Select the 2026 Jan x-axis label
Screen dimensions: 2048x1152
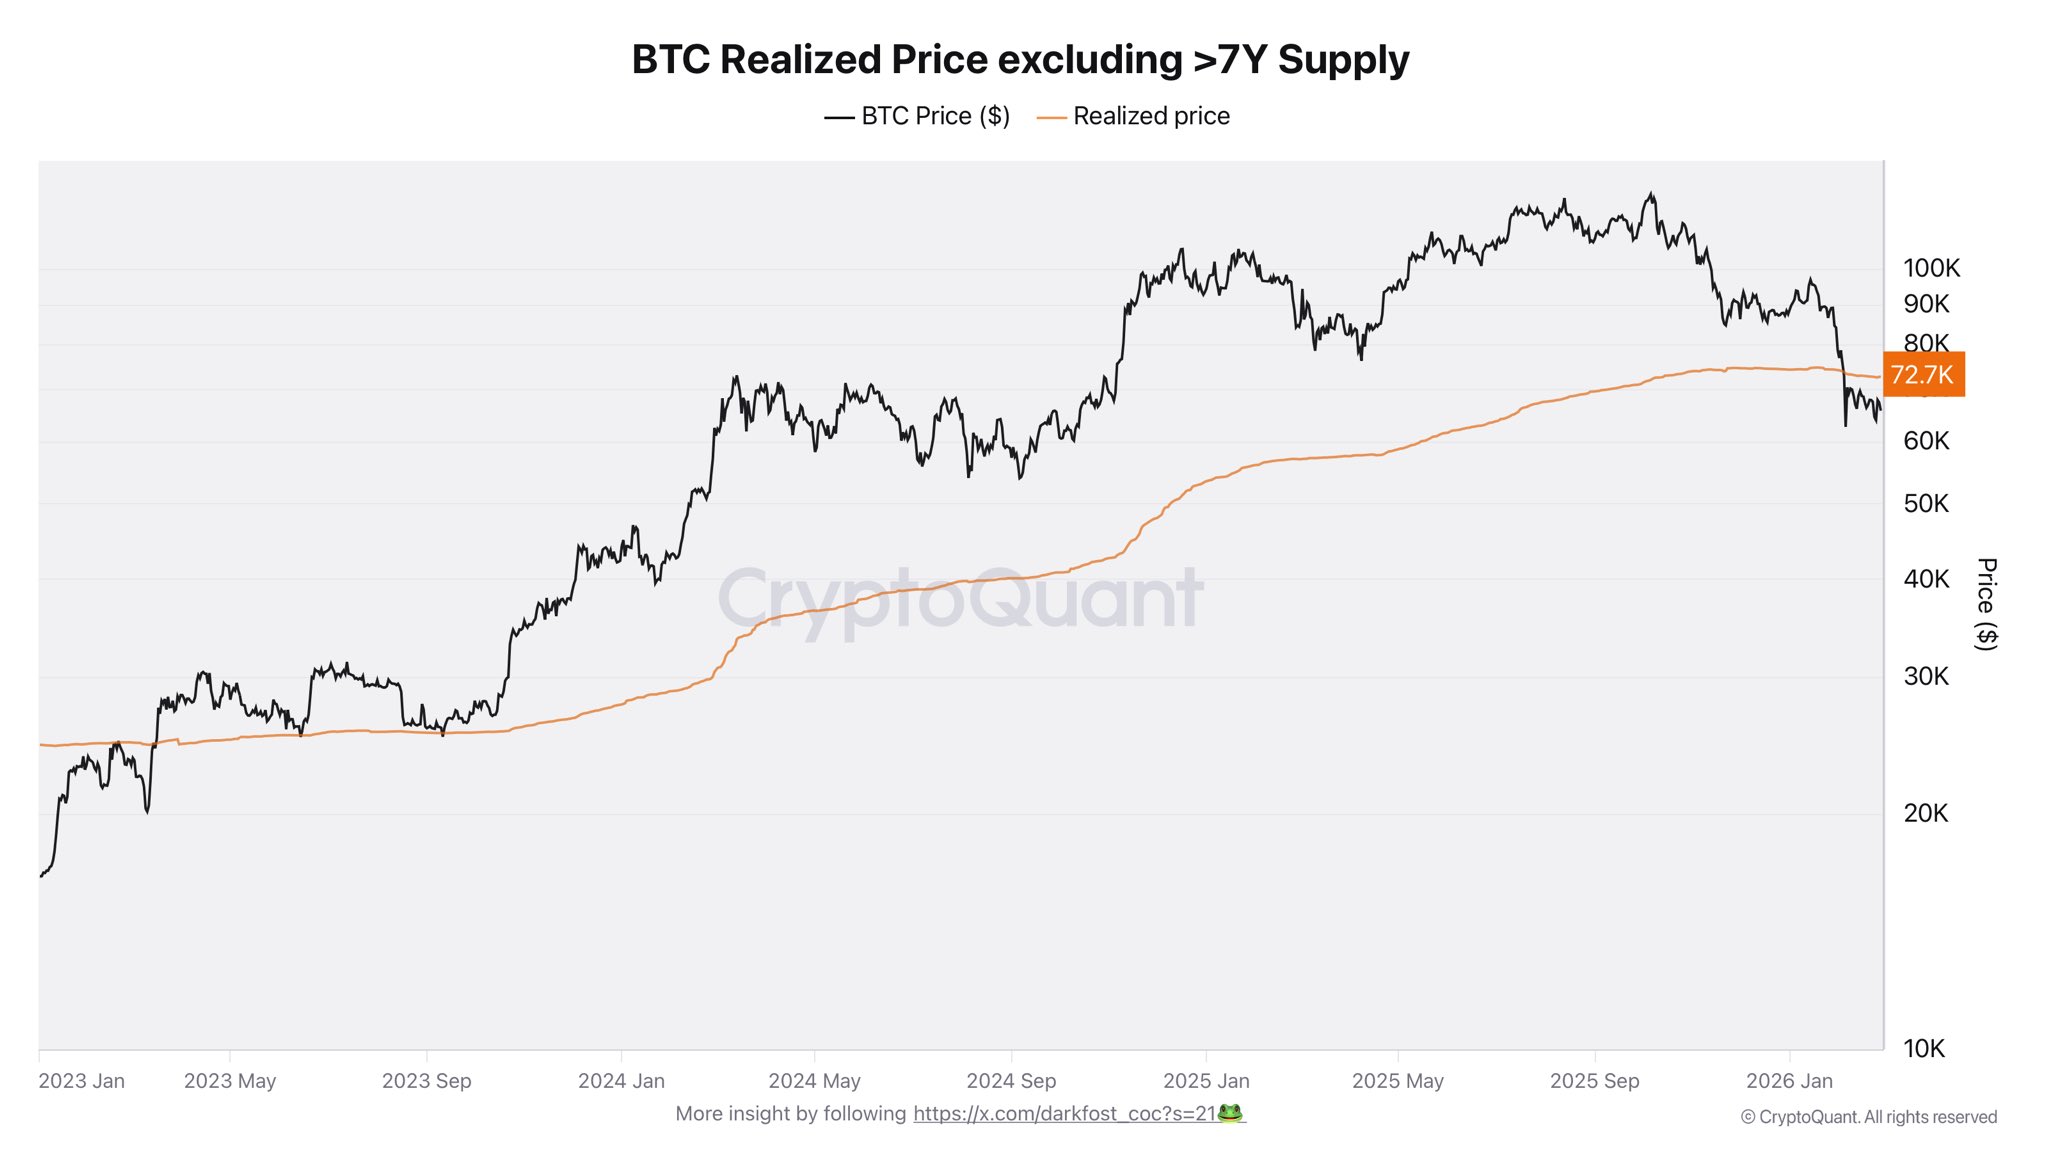(1789, 1081)
